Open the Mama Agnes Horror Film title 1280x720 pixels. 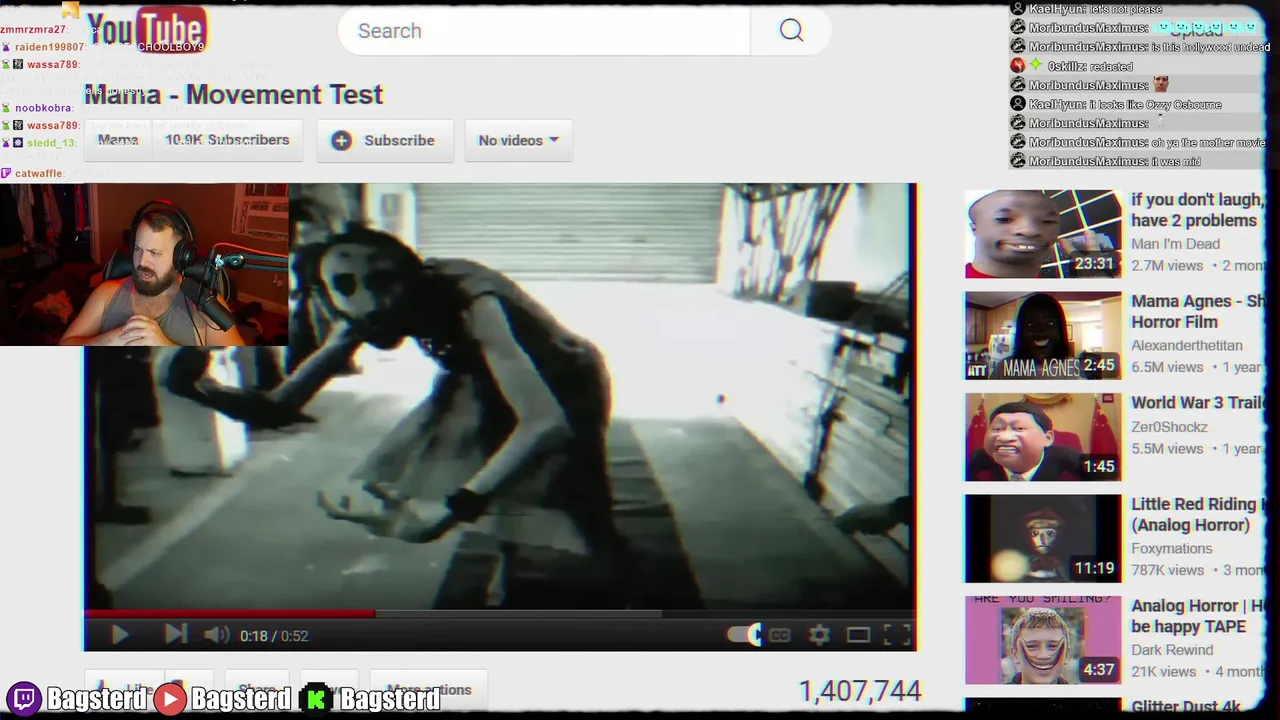click(1197, 312)
